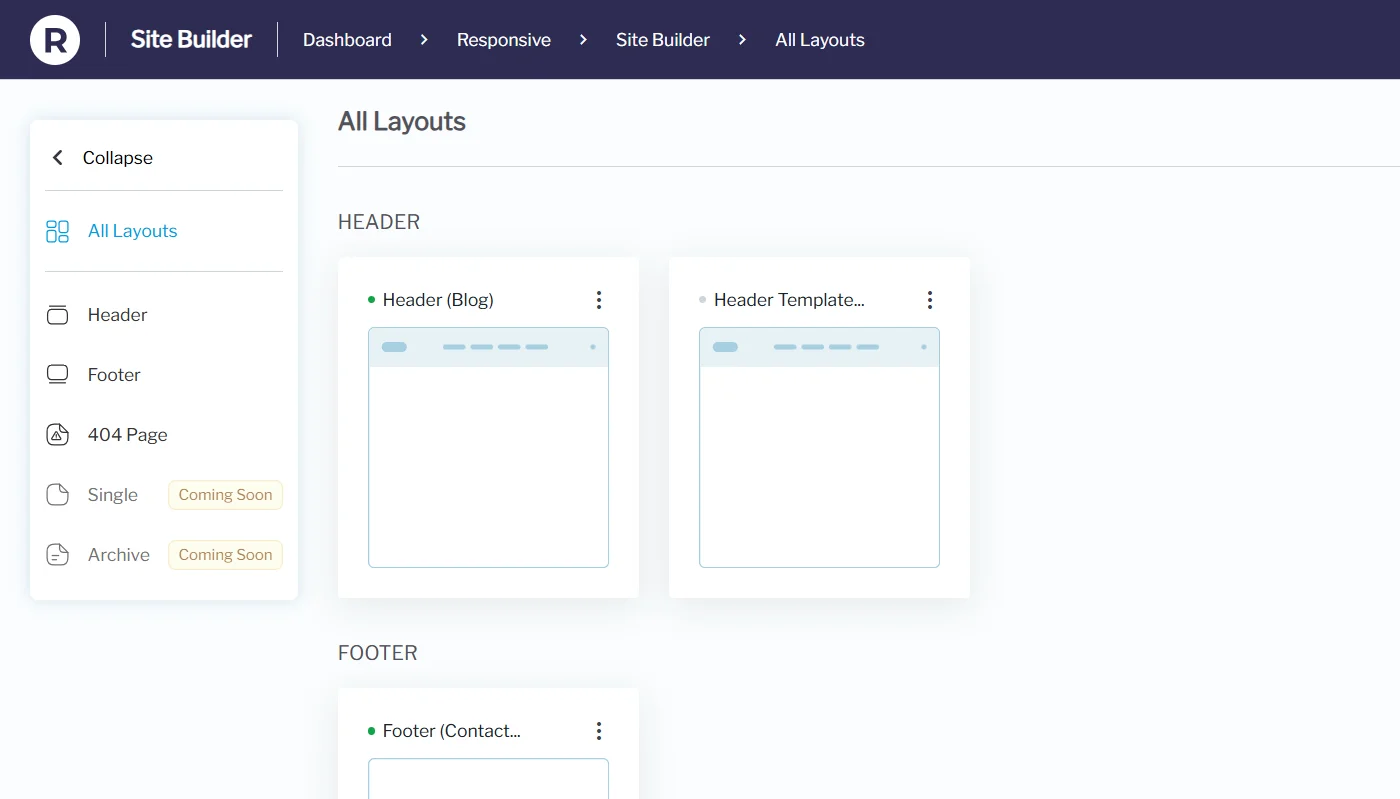1400x799 pixels.
Task: Click the Header Template... card title
Action: 789,300
